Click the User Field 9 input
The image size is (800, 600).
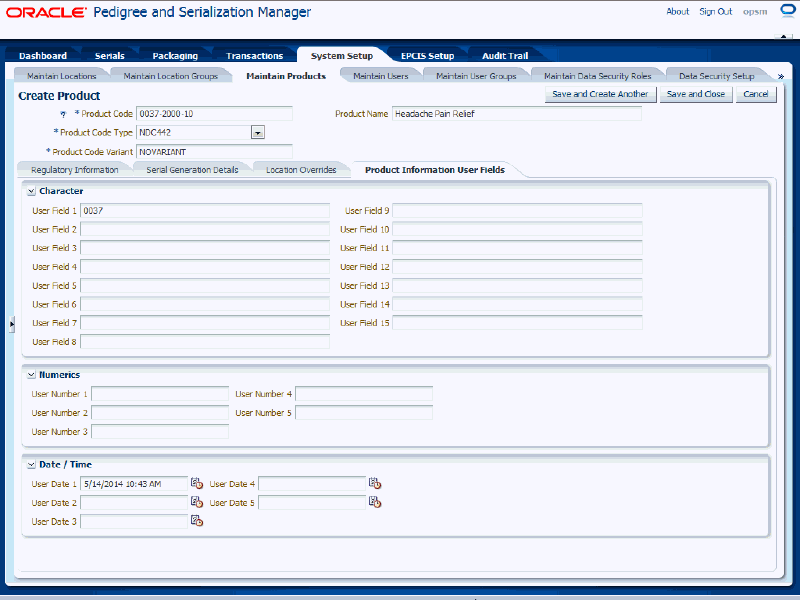[x=517, y=211]
